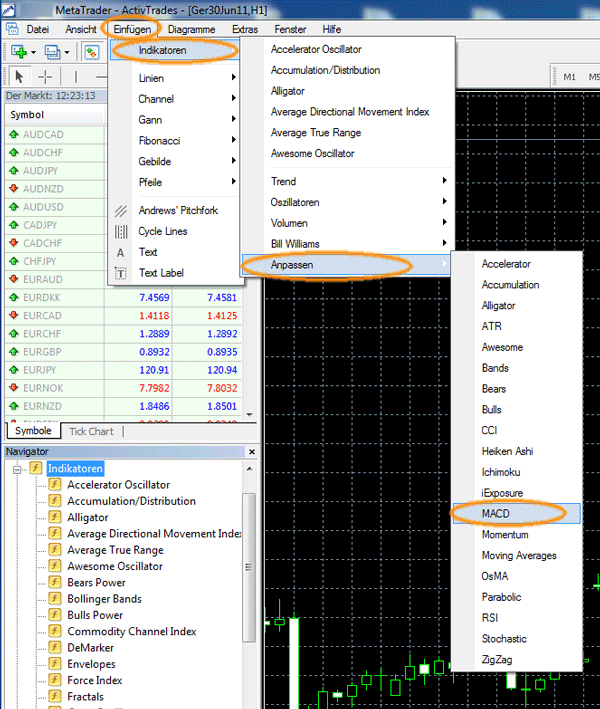Image resolution: width=600 pixels, height=709 pixels.
Task: Expand the Gebilde submenu
Action: (175, 161)
